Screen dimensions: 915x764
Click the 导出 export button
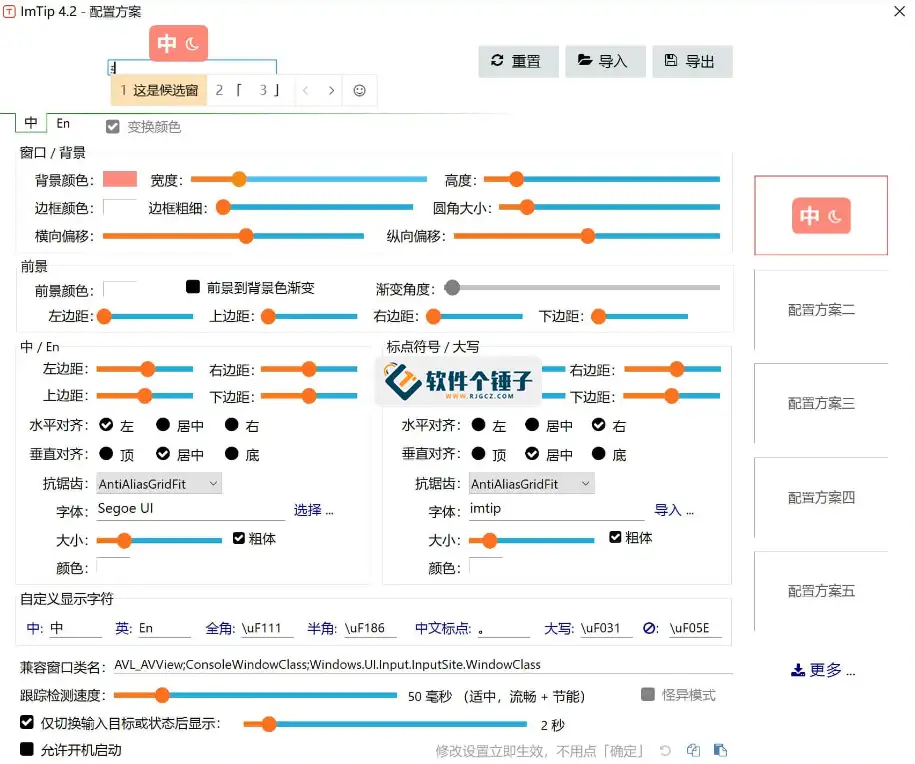point(692,61)
